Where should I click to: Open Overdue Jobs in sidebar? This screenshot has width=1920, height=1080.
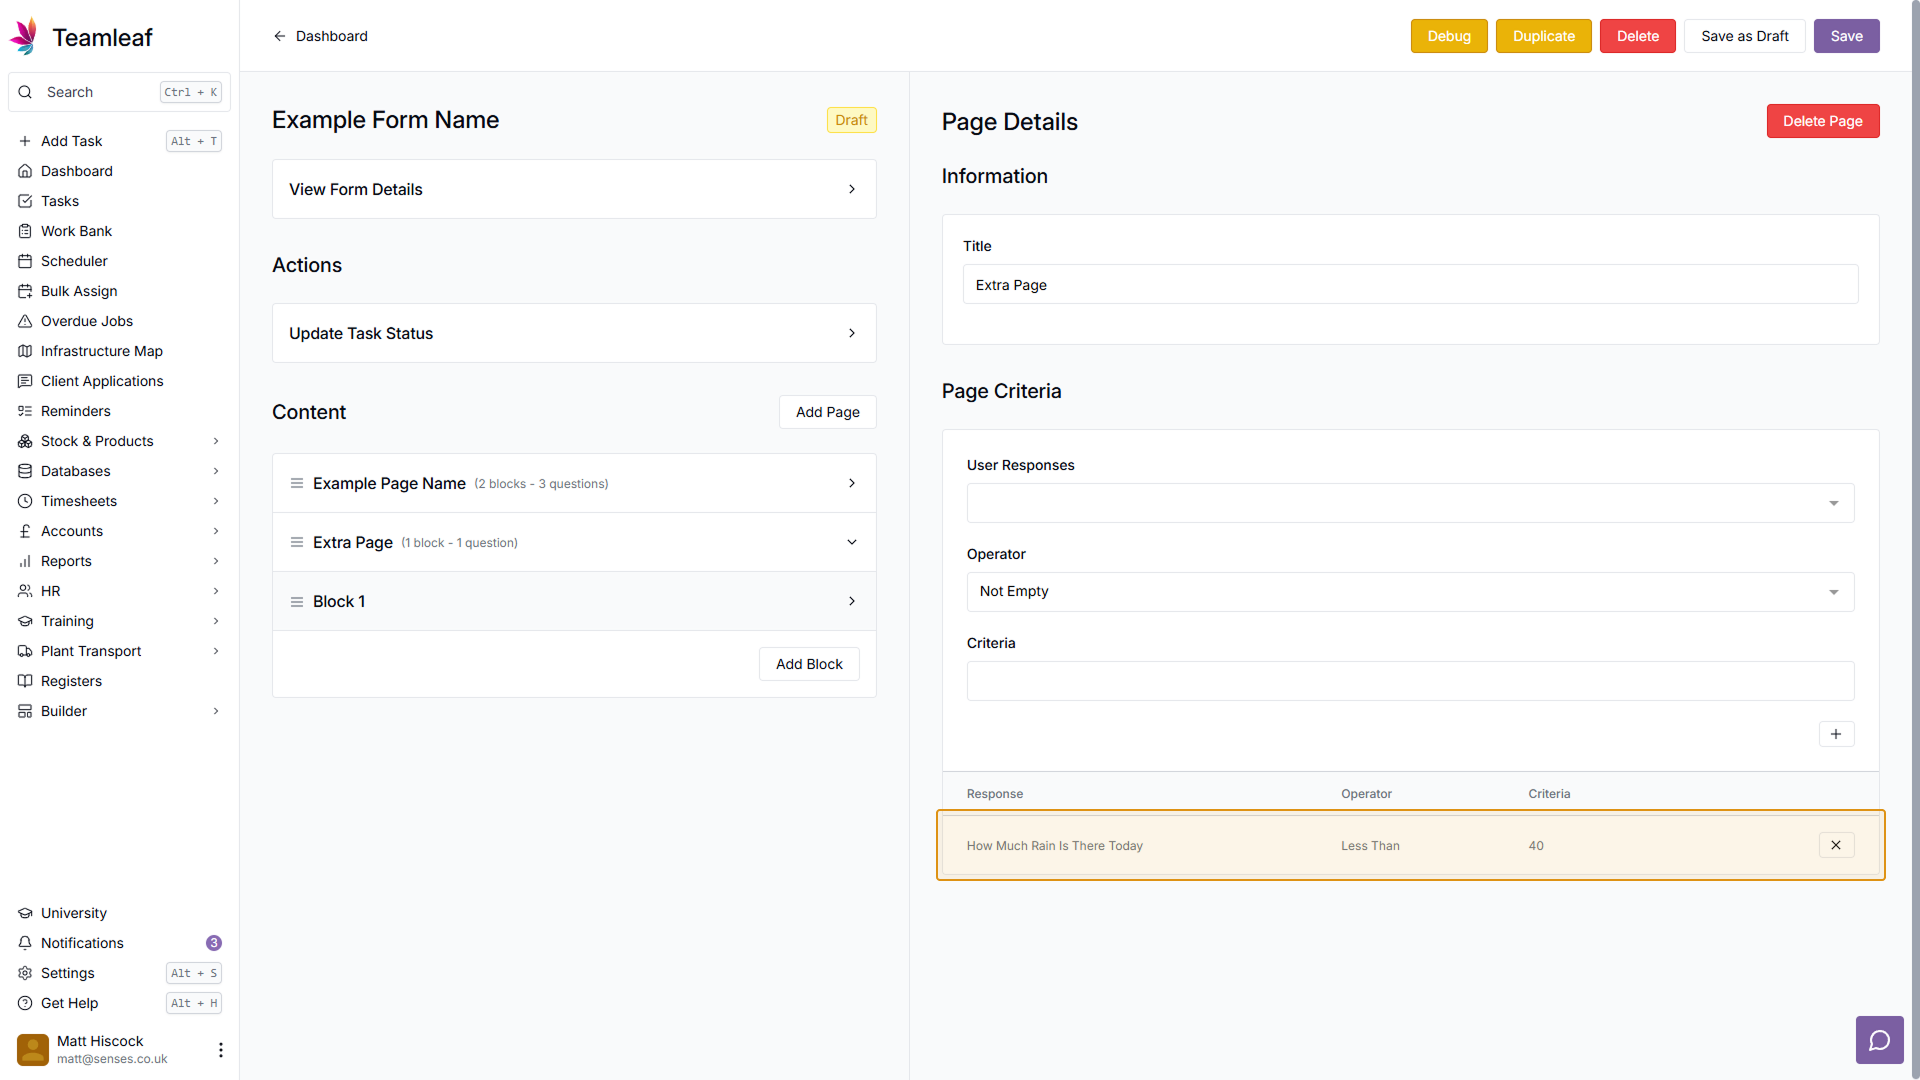pos(87,321)
